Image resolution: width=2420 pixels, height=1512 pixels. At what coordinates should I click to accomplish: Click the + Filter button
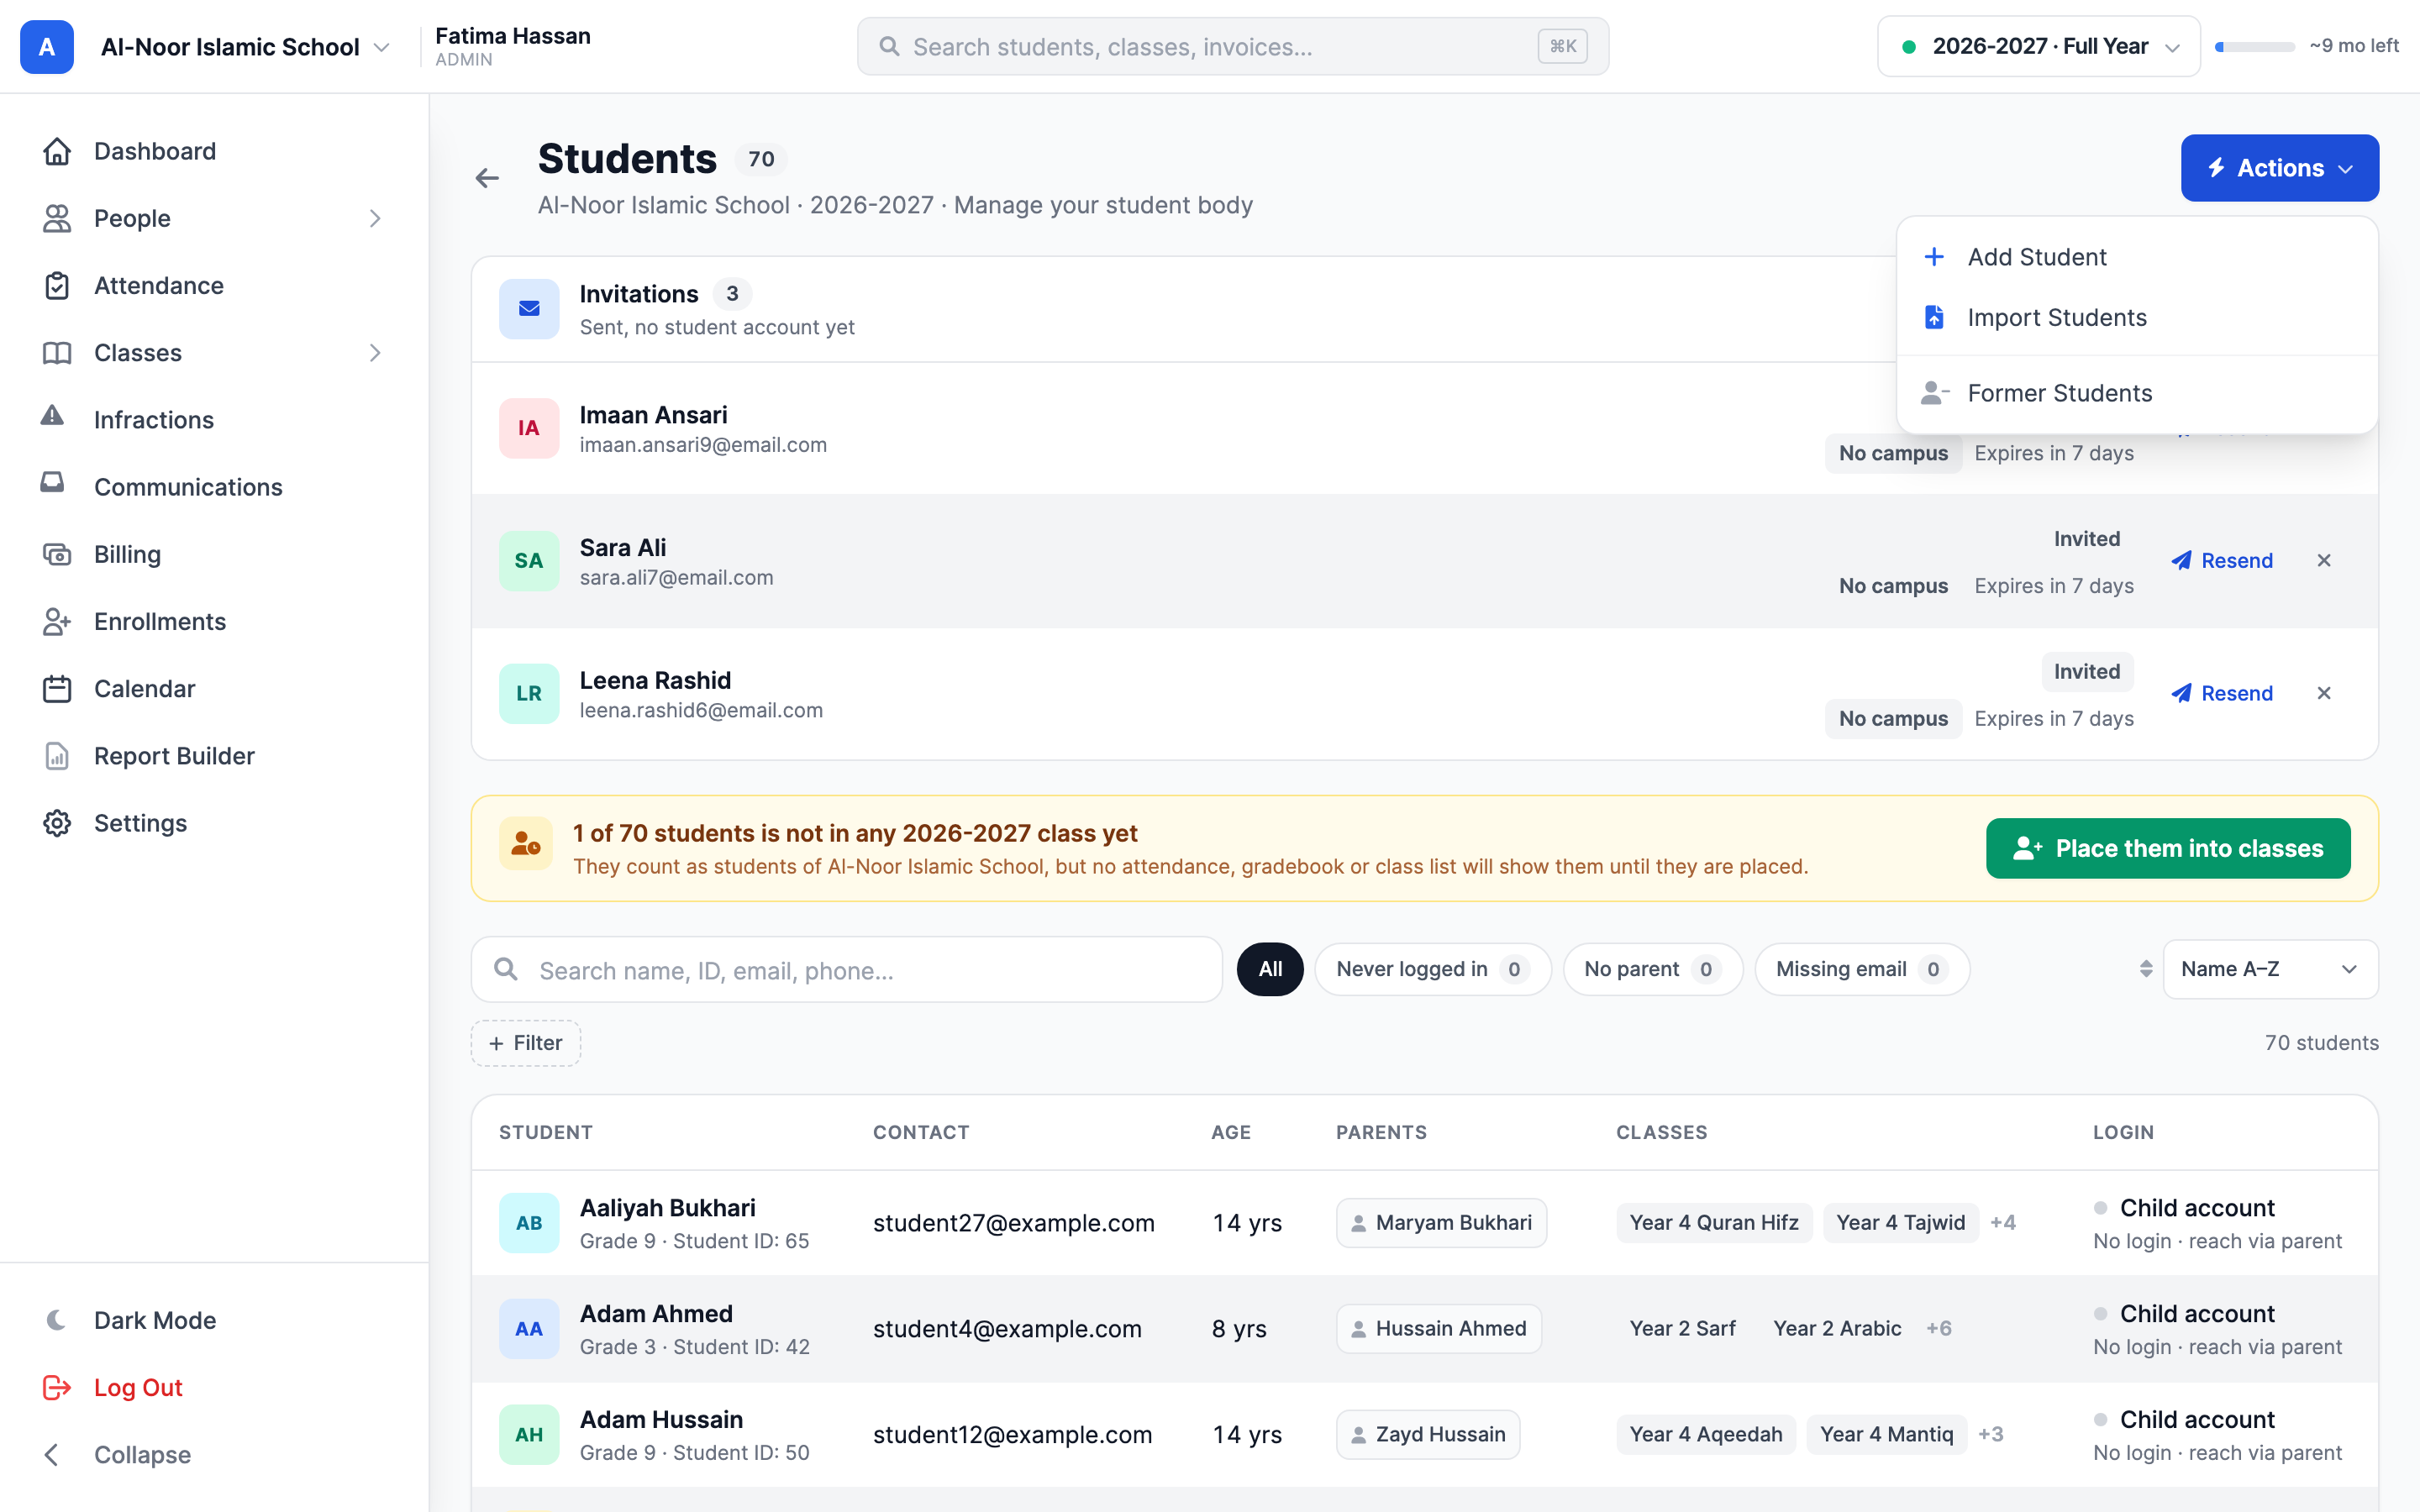[526, 1042]
